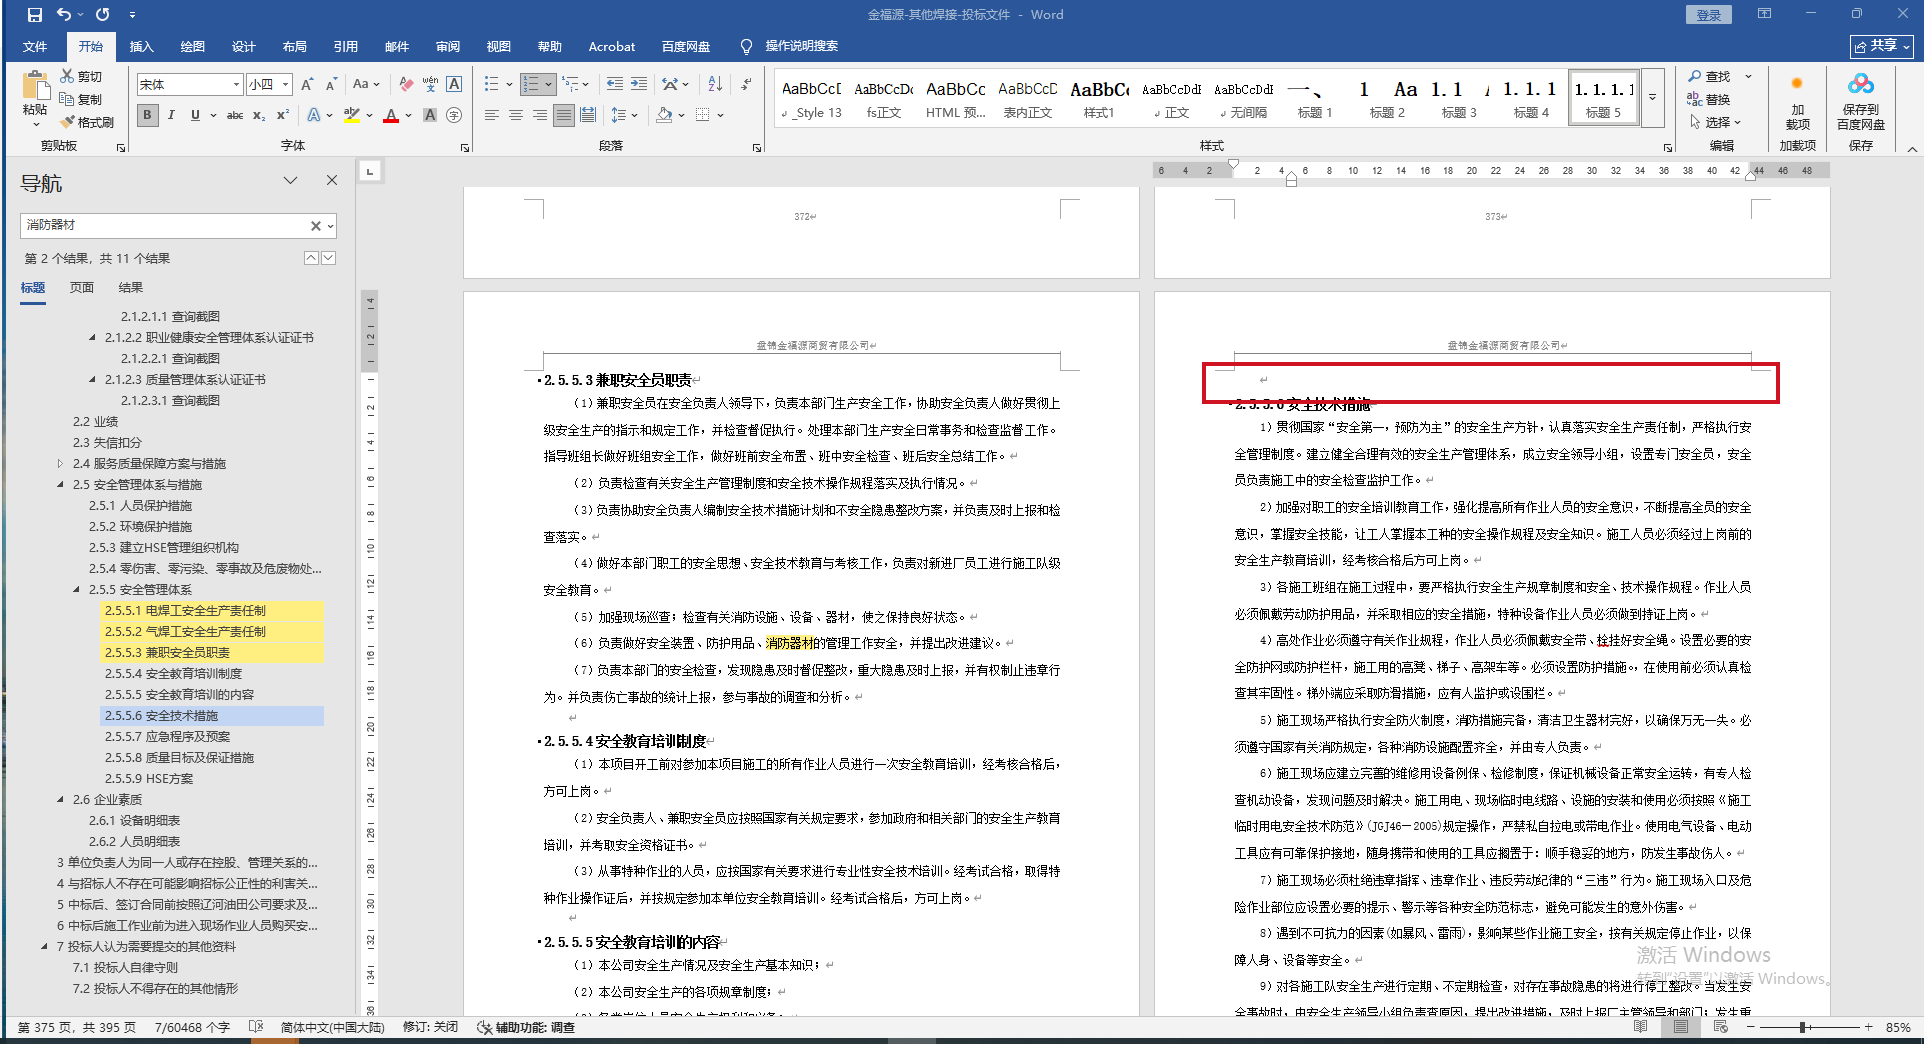Viewport: 1924px width, 1044px height.
Task: Clear all formatting with the eraser icon
Action: pyautogui.click(x=406, y=84)
